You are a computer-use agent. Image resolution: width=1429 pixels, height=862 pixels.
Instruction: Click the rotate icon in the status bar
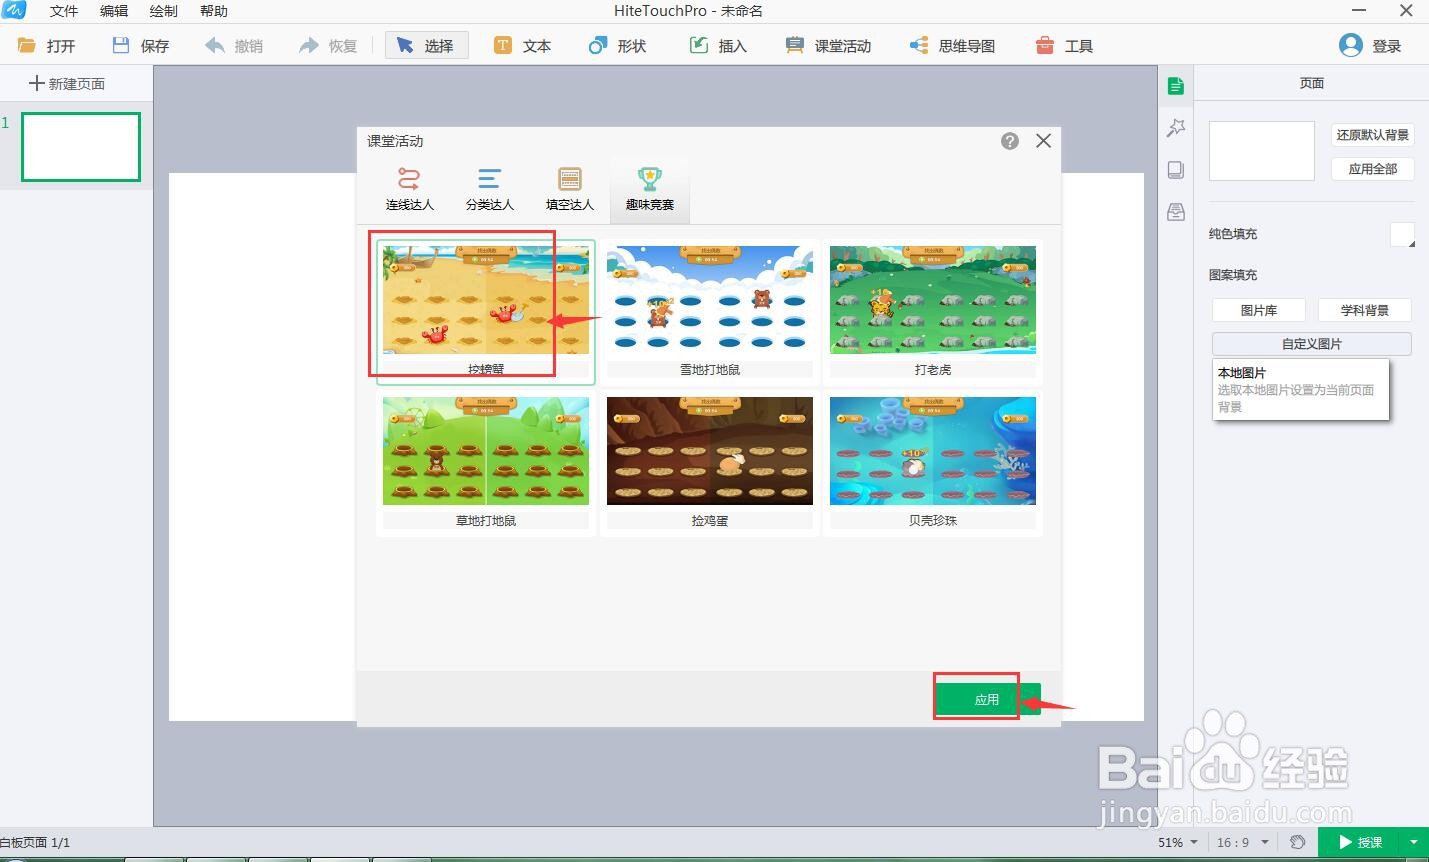click(x=1298, y=842)
